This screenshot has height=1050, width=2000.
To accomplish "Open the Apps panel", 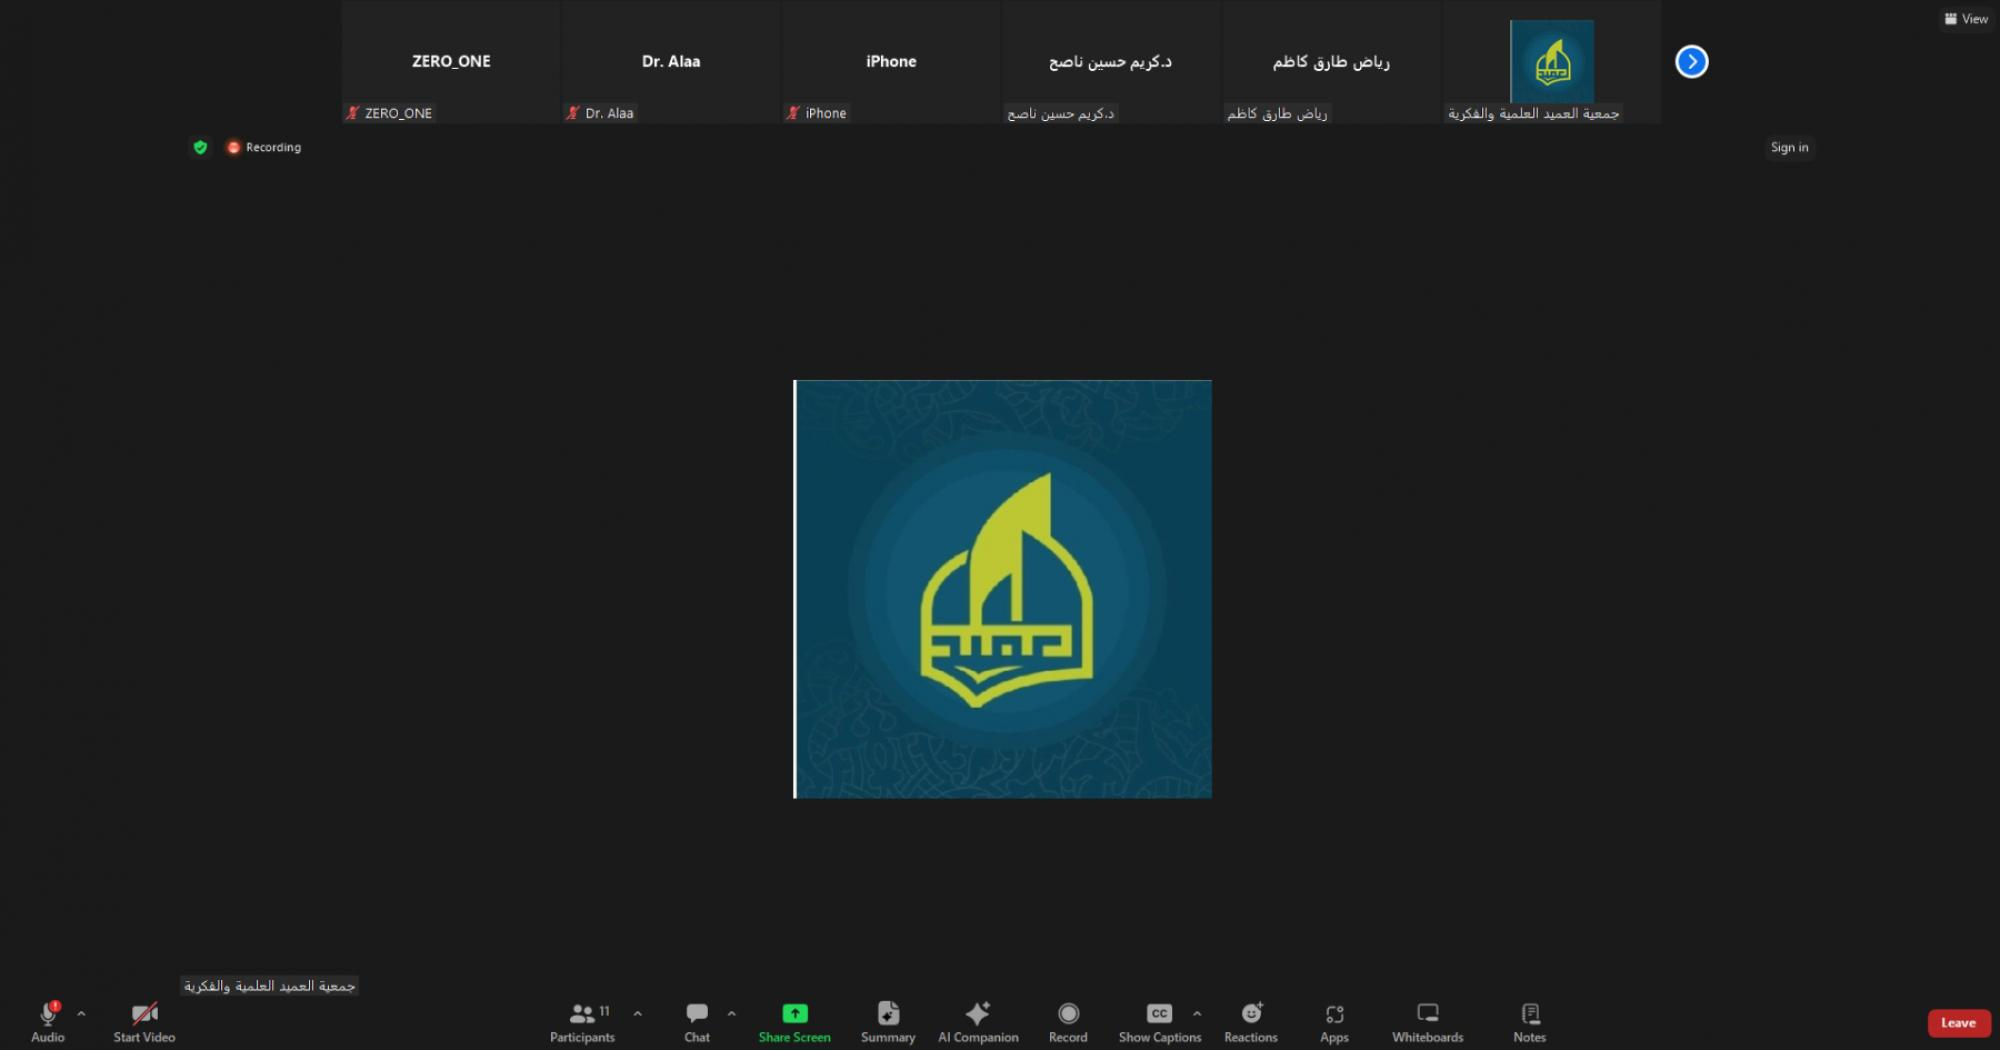I will pos(1334,1021).
